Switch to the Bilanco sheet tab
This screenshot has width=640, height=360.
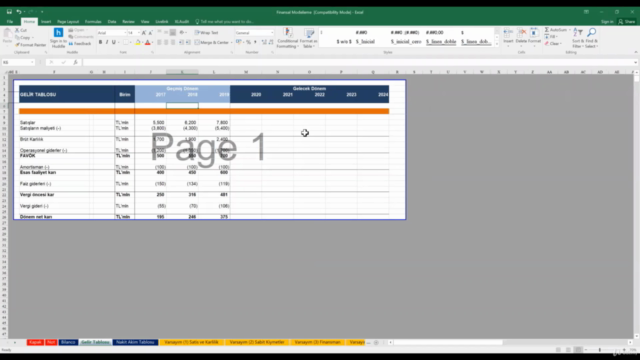click(x=68, y=342)
